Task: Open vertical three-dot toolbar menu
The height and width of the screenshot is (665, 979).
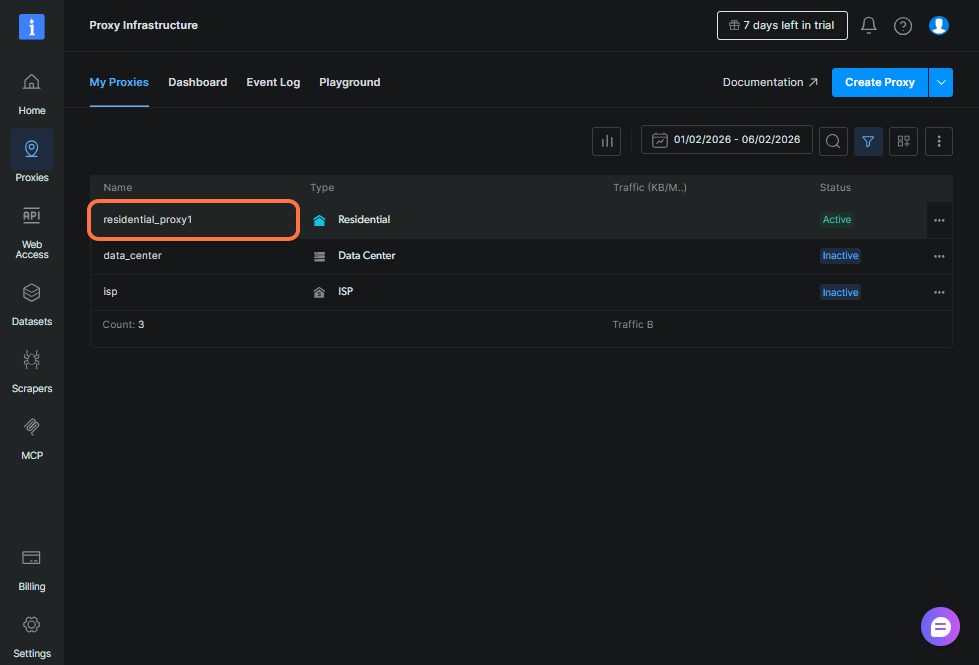Action: click(938, 141)
